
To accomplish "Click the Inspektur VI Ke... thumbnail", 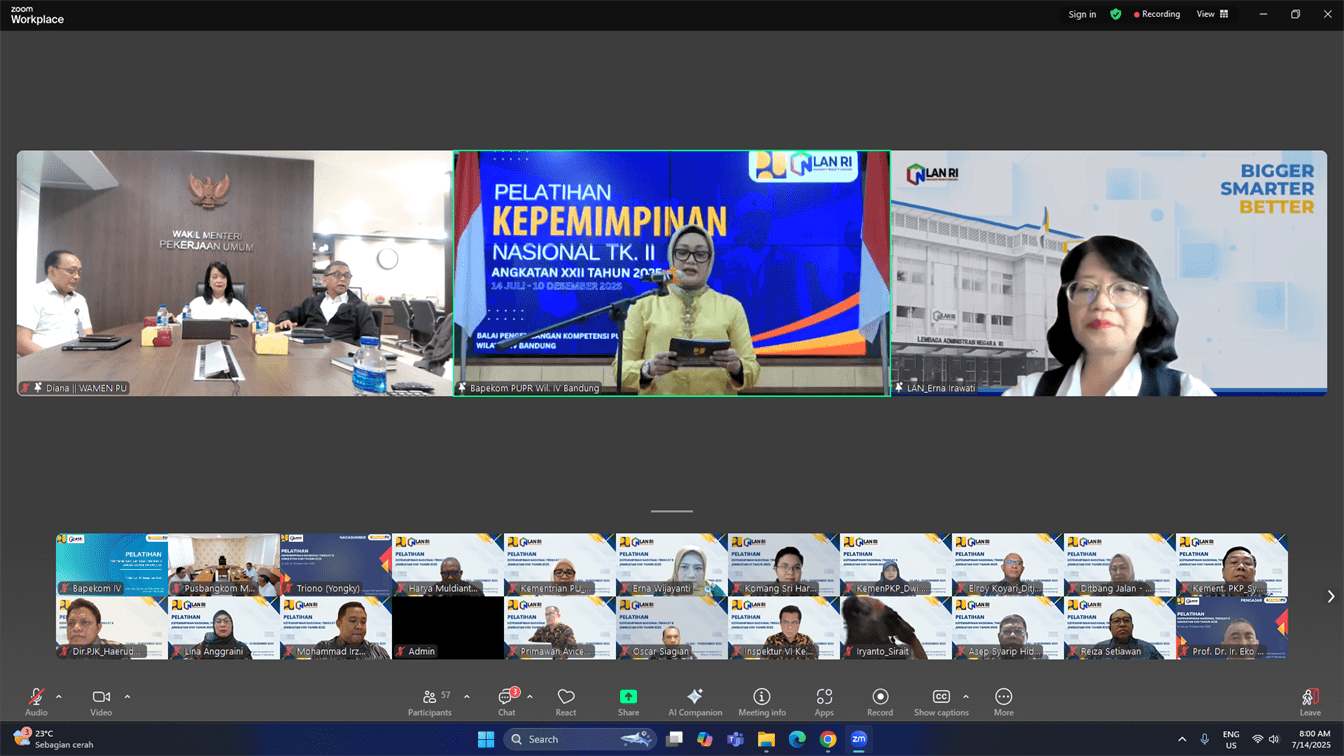I will point(784,628).
